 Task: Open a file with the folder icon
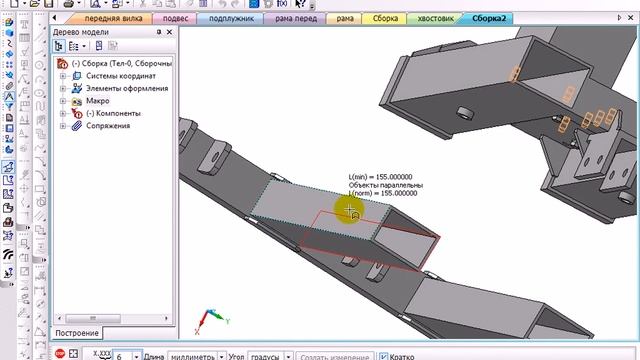pyautogui.click(x=35, y=4)
